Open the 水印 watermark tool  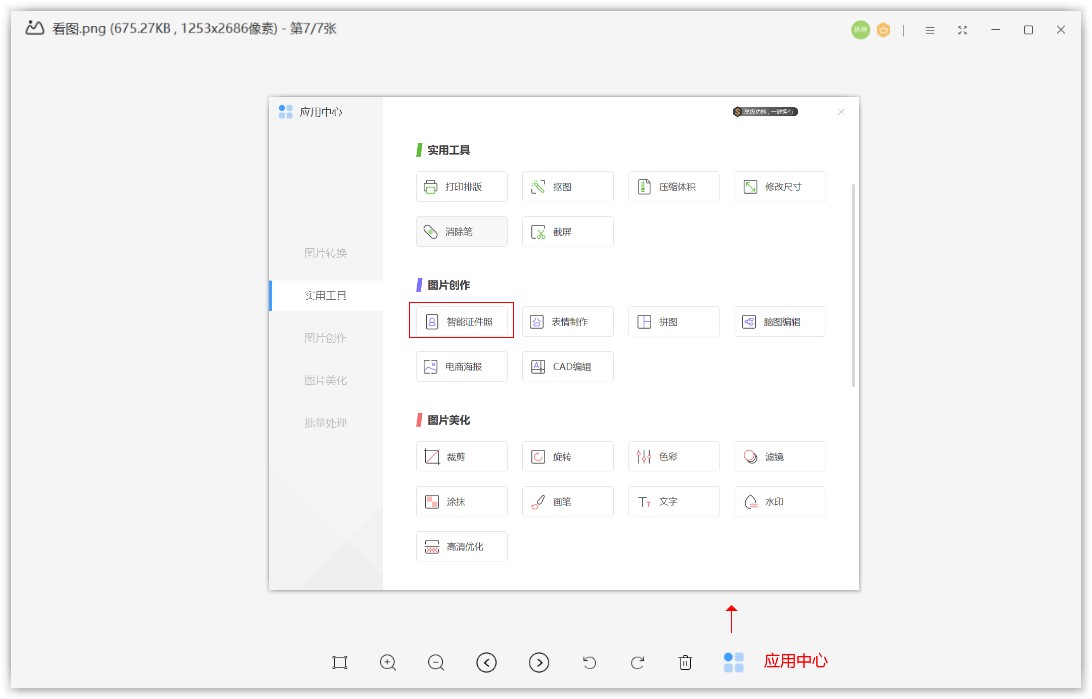click(780, 501)
